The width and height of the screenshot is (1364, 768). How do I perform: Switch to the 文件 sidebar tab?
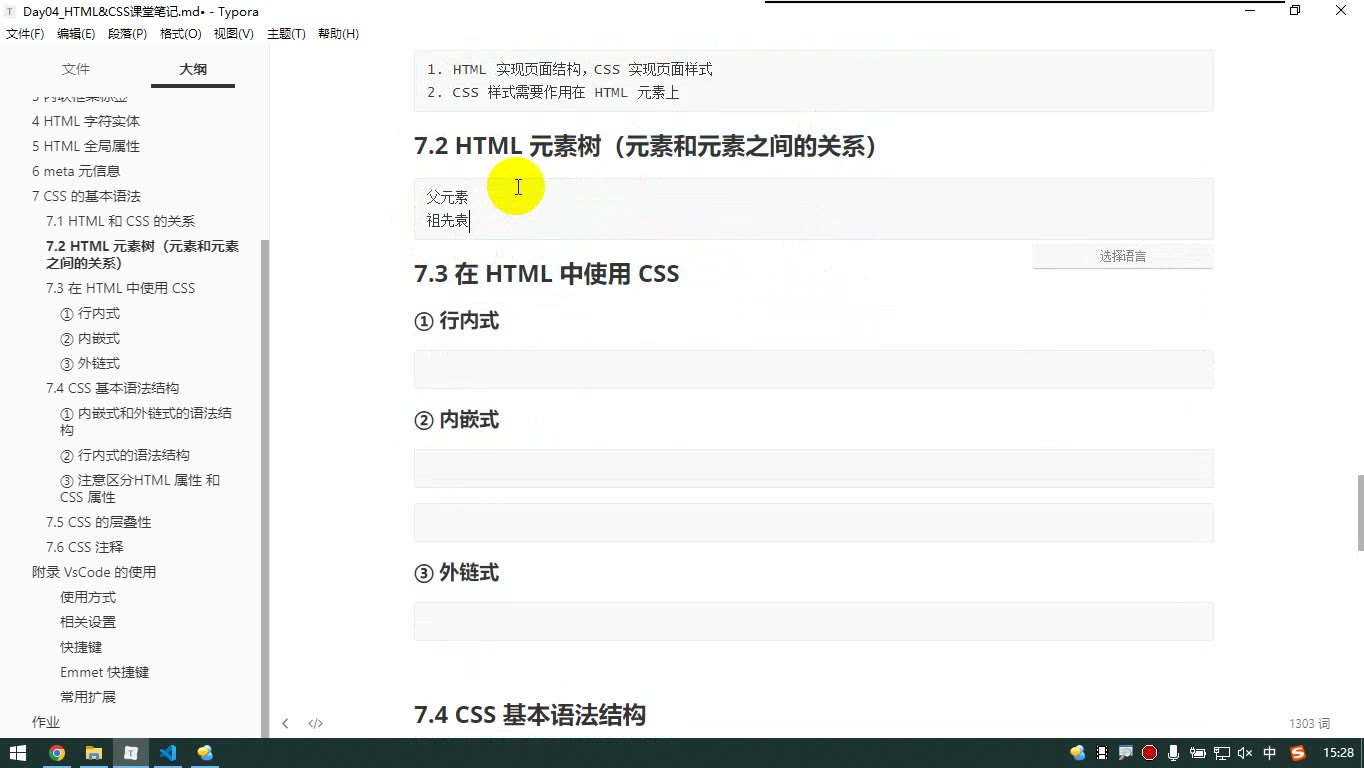pyautogui.click(x=76, y=69)
